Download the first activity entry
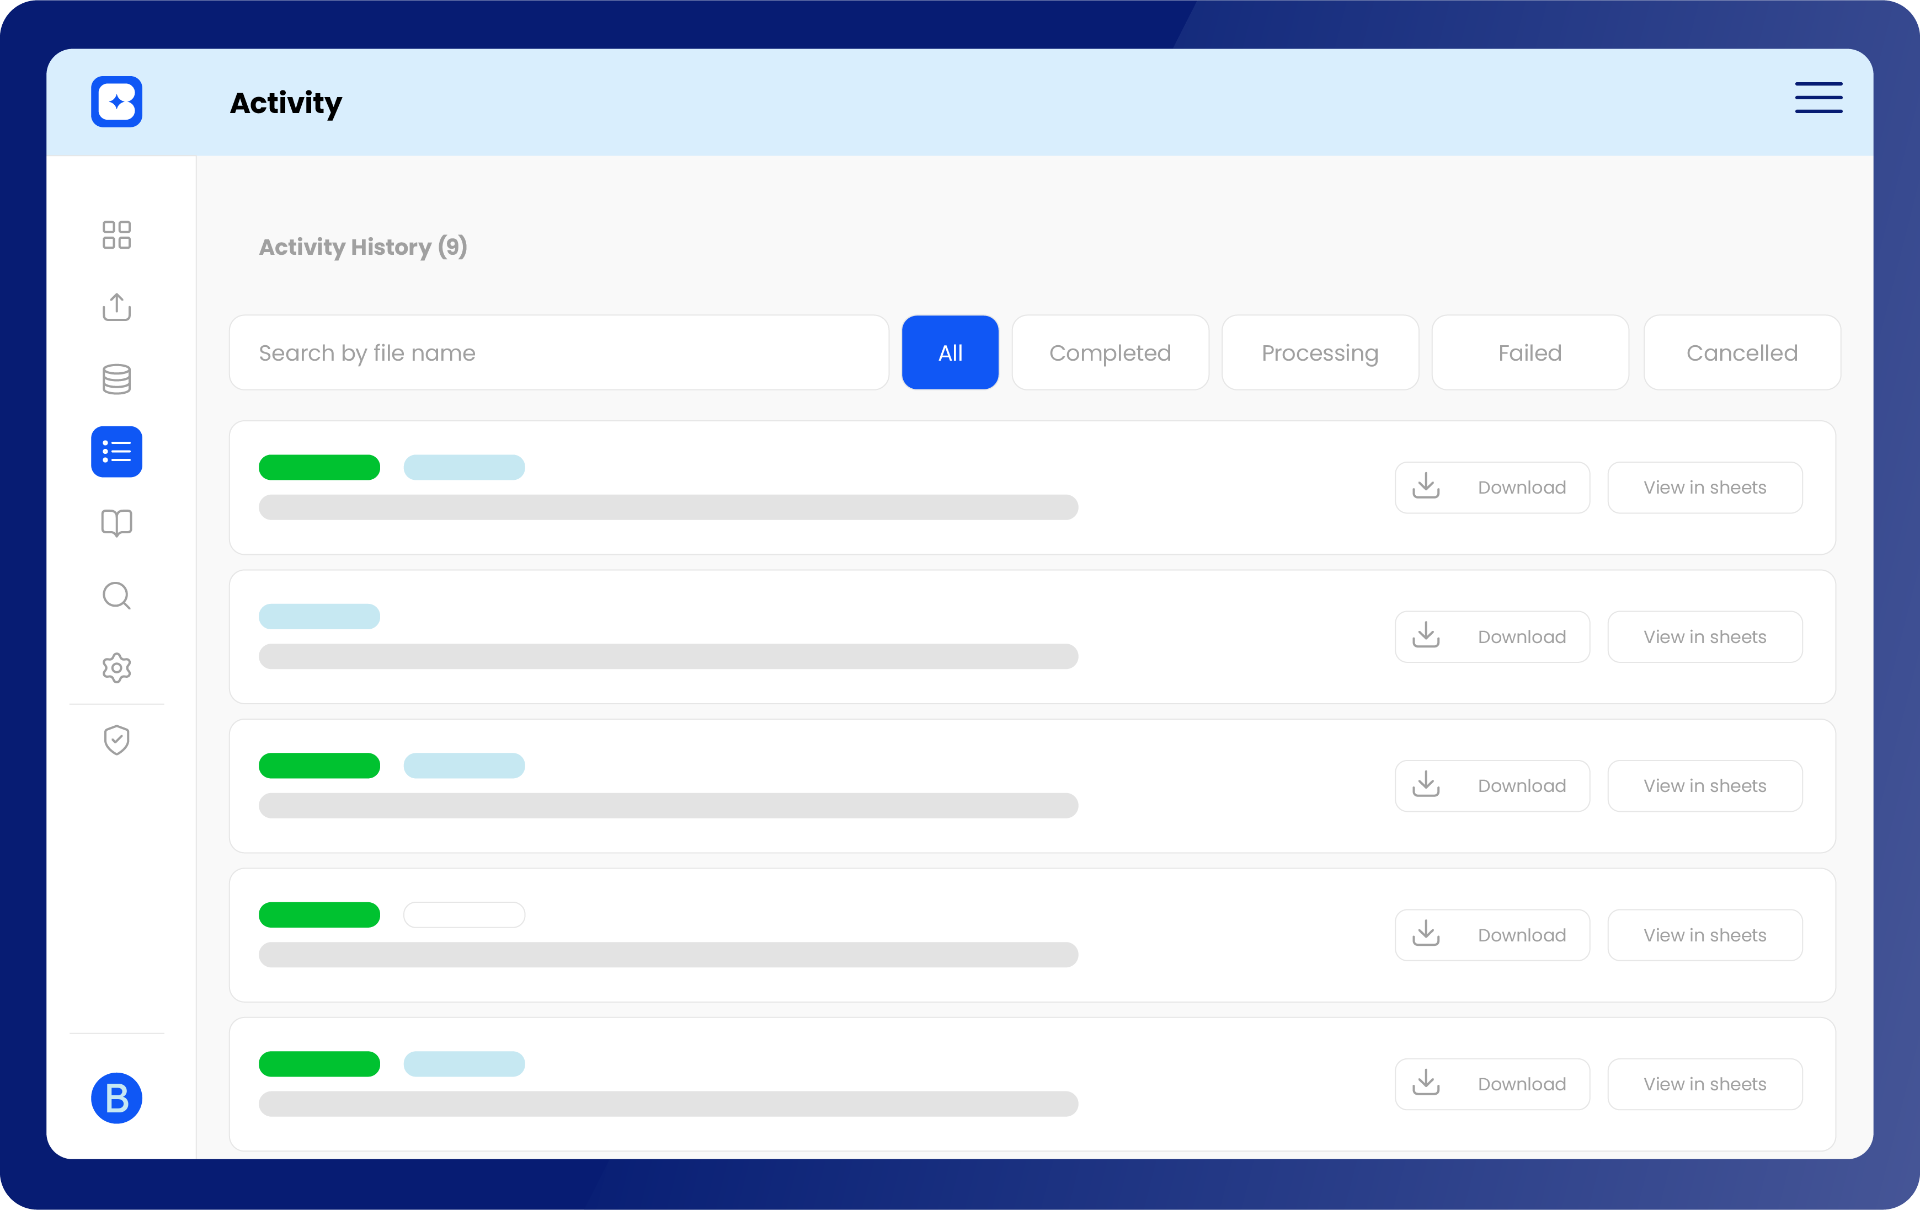1920x1210 pixels. coord(1491,488)
